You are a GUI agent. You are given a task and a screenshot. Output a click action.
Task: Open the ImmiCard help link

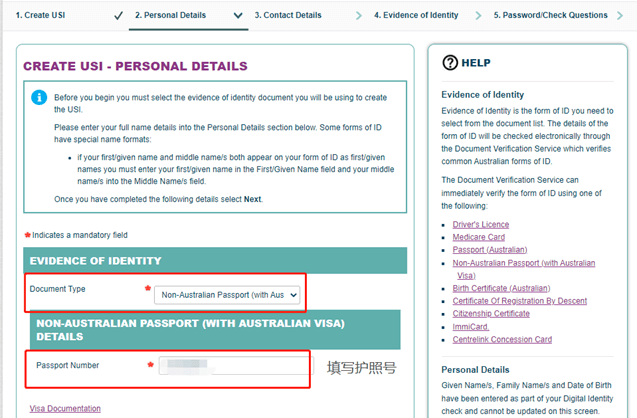(471, 327)
